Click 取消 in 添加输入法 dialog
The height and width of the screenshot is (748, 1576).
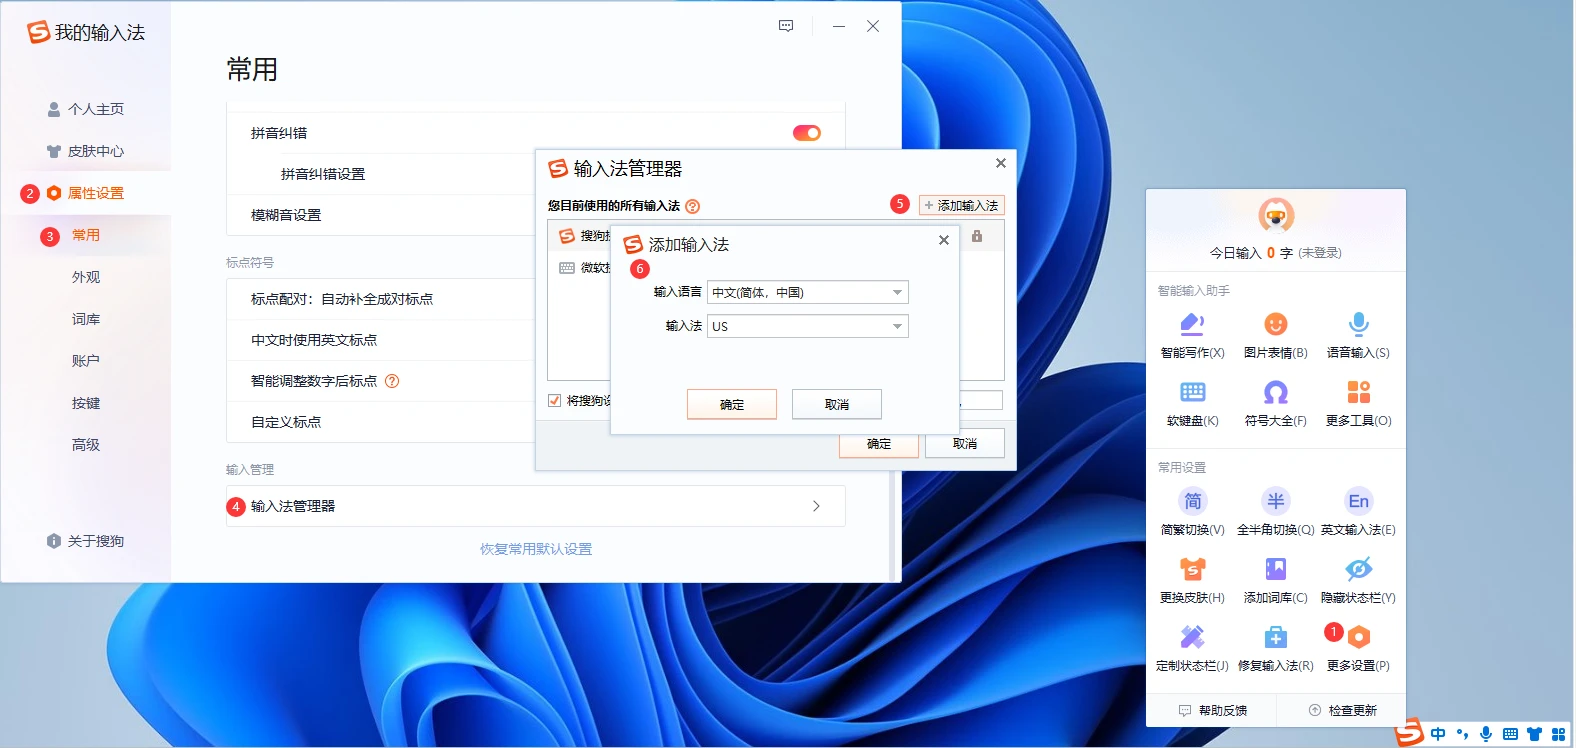[837, 404]
